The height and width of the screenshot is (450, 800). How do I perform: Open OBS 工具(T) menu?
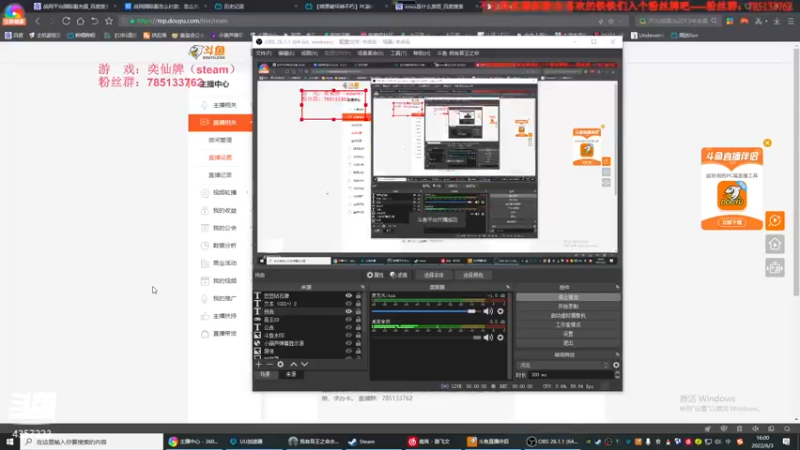pyautogui.click(x=398, y=53)
